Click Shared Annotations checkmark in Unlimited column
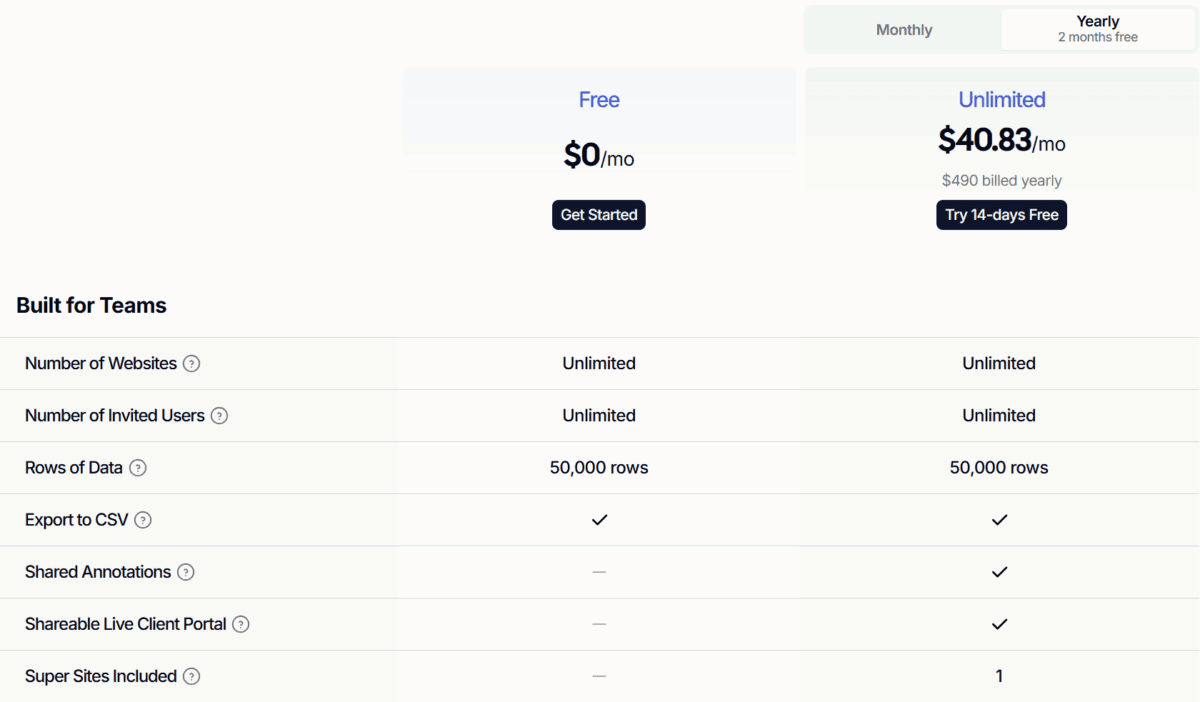Viewport: 1200px width, 702px height. [x=999, y=572]
